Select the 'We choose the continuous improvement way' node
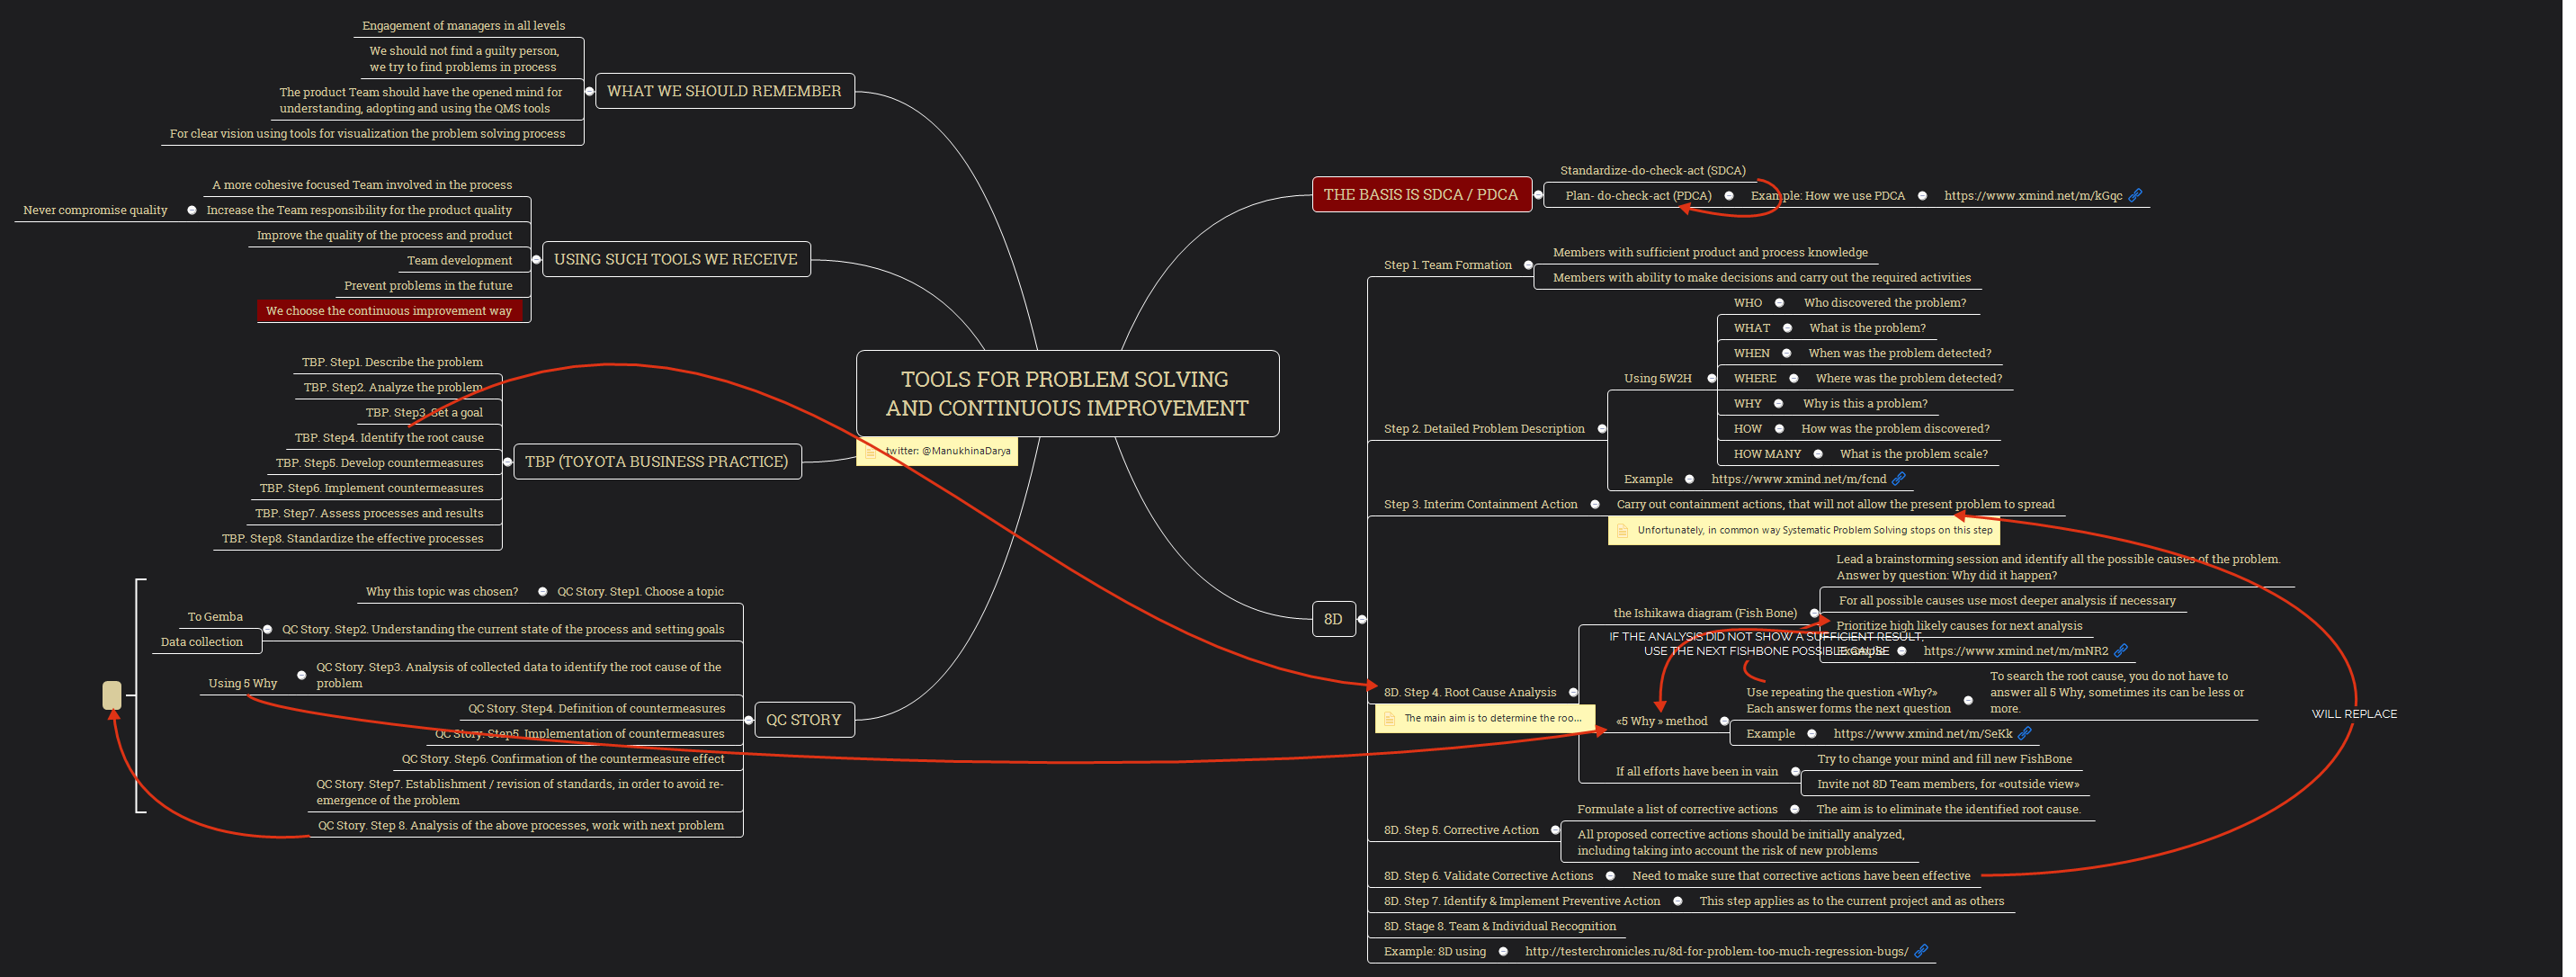2576x977 pixels. [392, 310]
